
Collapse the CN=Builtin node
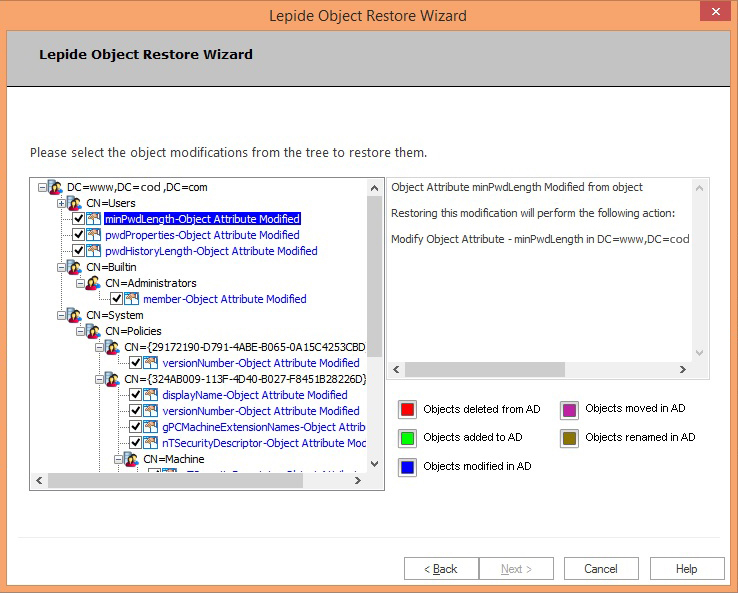(x=61, y=267)
